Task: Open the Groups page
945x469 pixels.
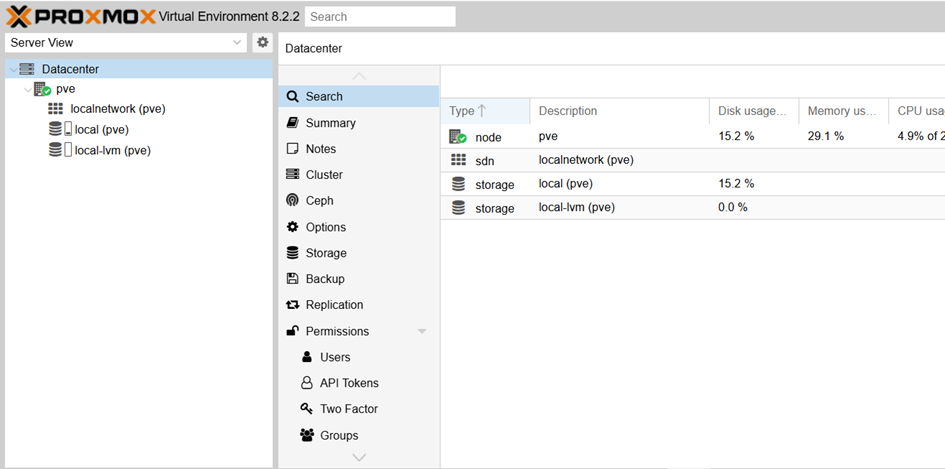Action: click(359, 435)
